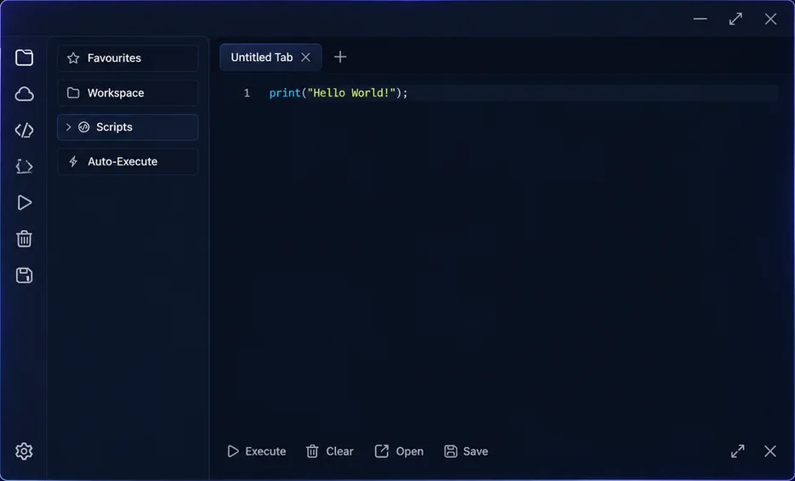
Task: Expand the Scripts chevron
Action: [68, 127]
